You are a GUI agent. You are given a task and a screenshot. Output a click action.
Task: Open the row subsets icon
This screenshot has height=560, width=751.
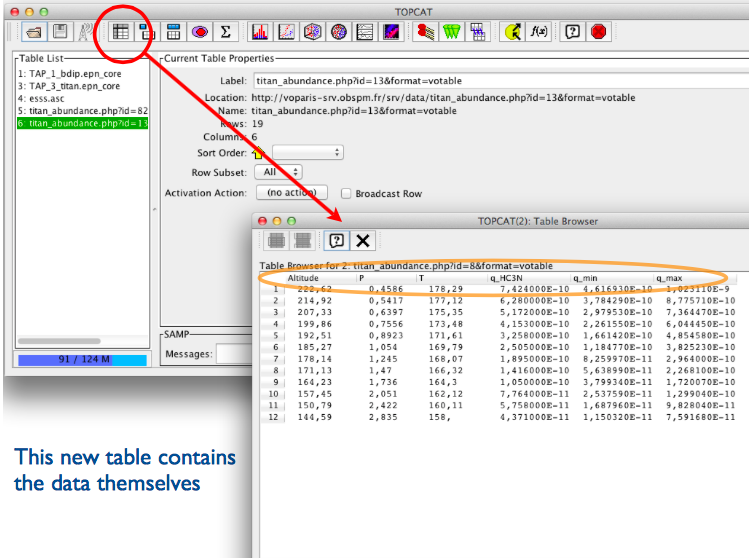pos(200,32)
